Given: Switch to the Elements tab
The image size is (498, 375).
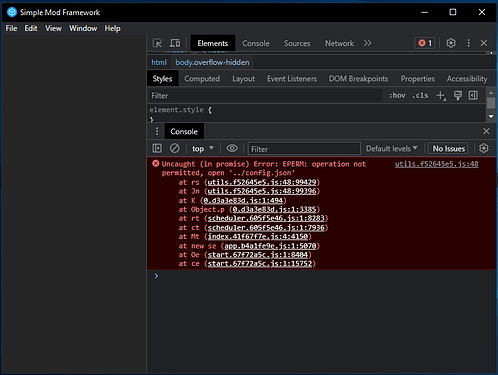Looking at the screenshot, I should 213,43.
